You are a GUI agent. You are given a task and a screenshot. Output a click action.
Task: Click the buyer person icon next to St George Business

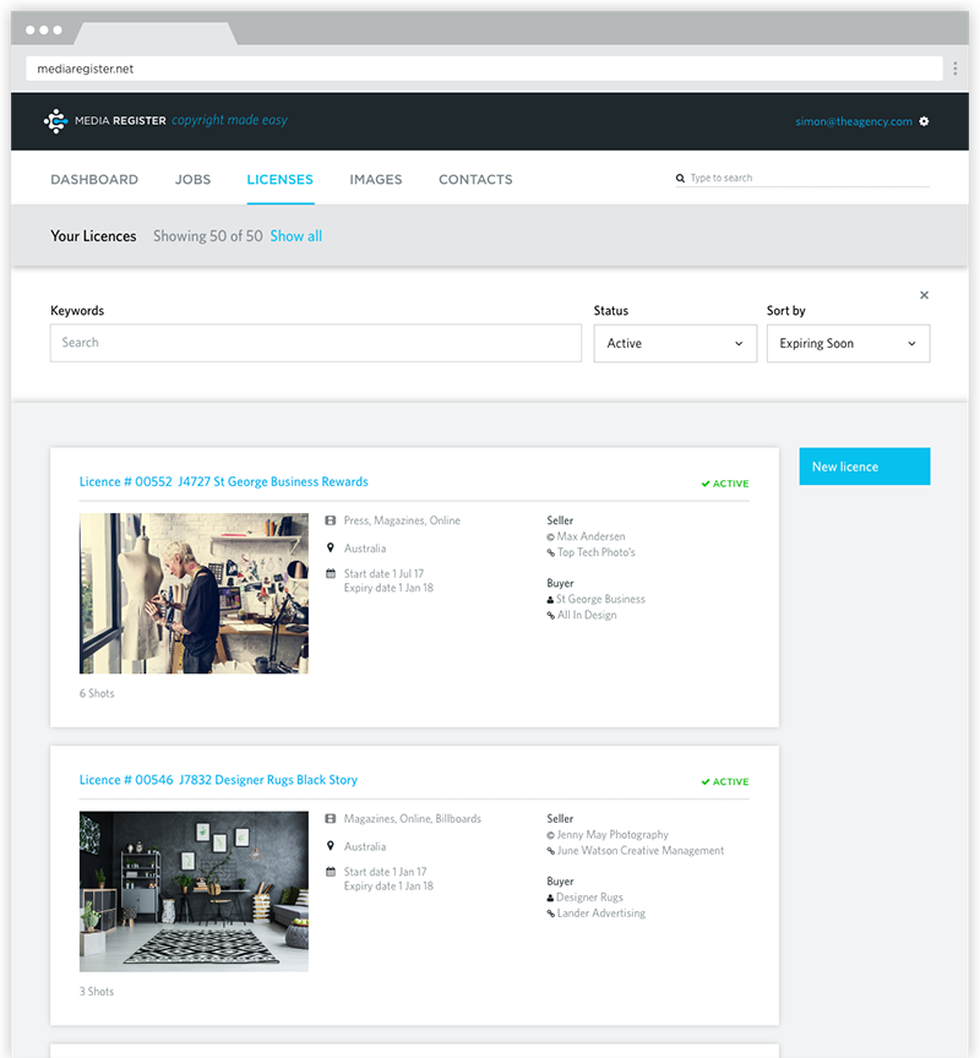551,599
